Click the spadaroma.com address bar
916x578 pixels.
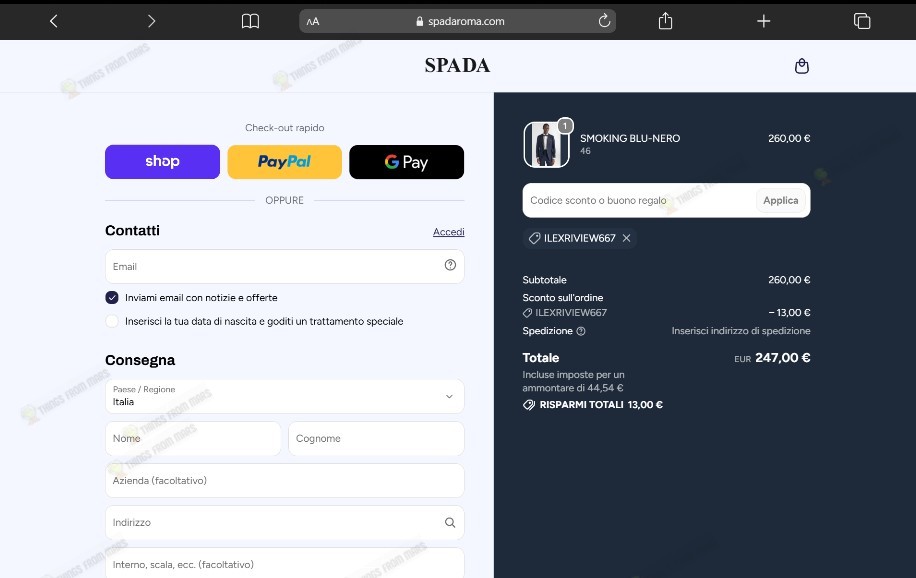[457, 21]
